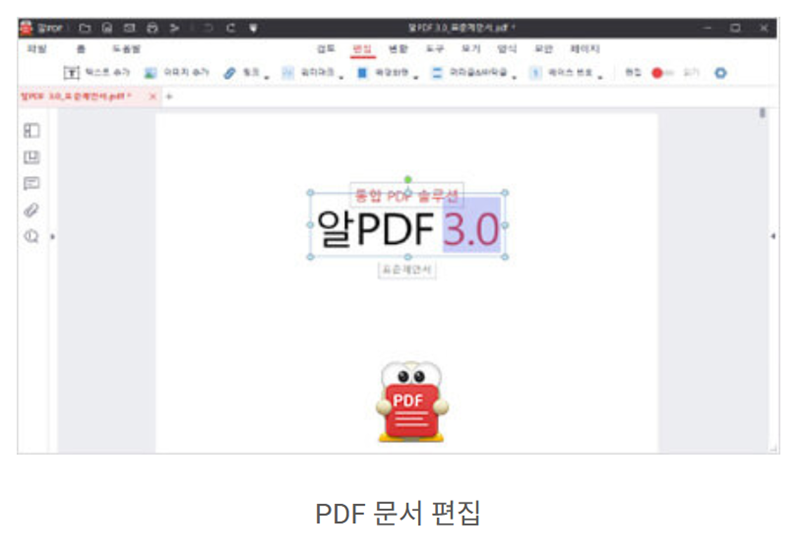
Task: Toggle the red edit mode switch
Action: click(x=663, y=73)
